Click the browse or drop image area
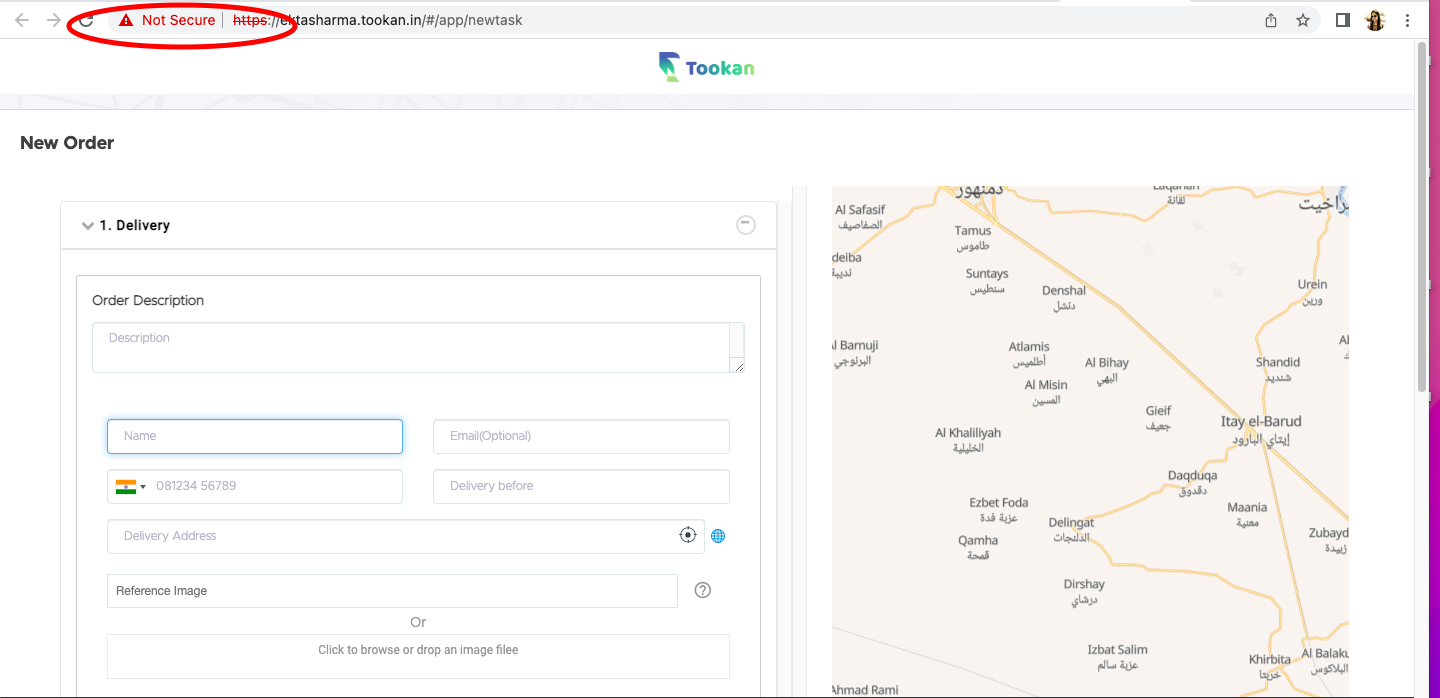 [x=418, y=656]
